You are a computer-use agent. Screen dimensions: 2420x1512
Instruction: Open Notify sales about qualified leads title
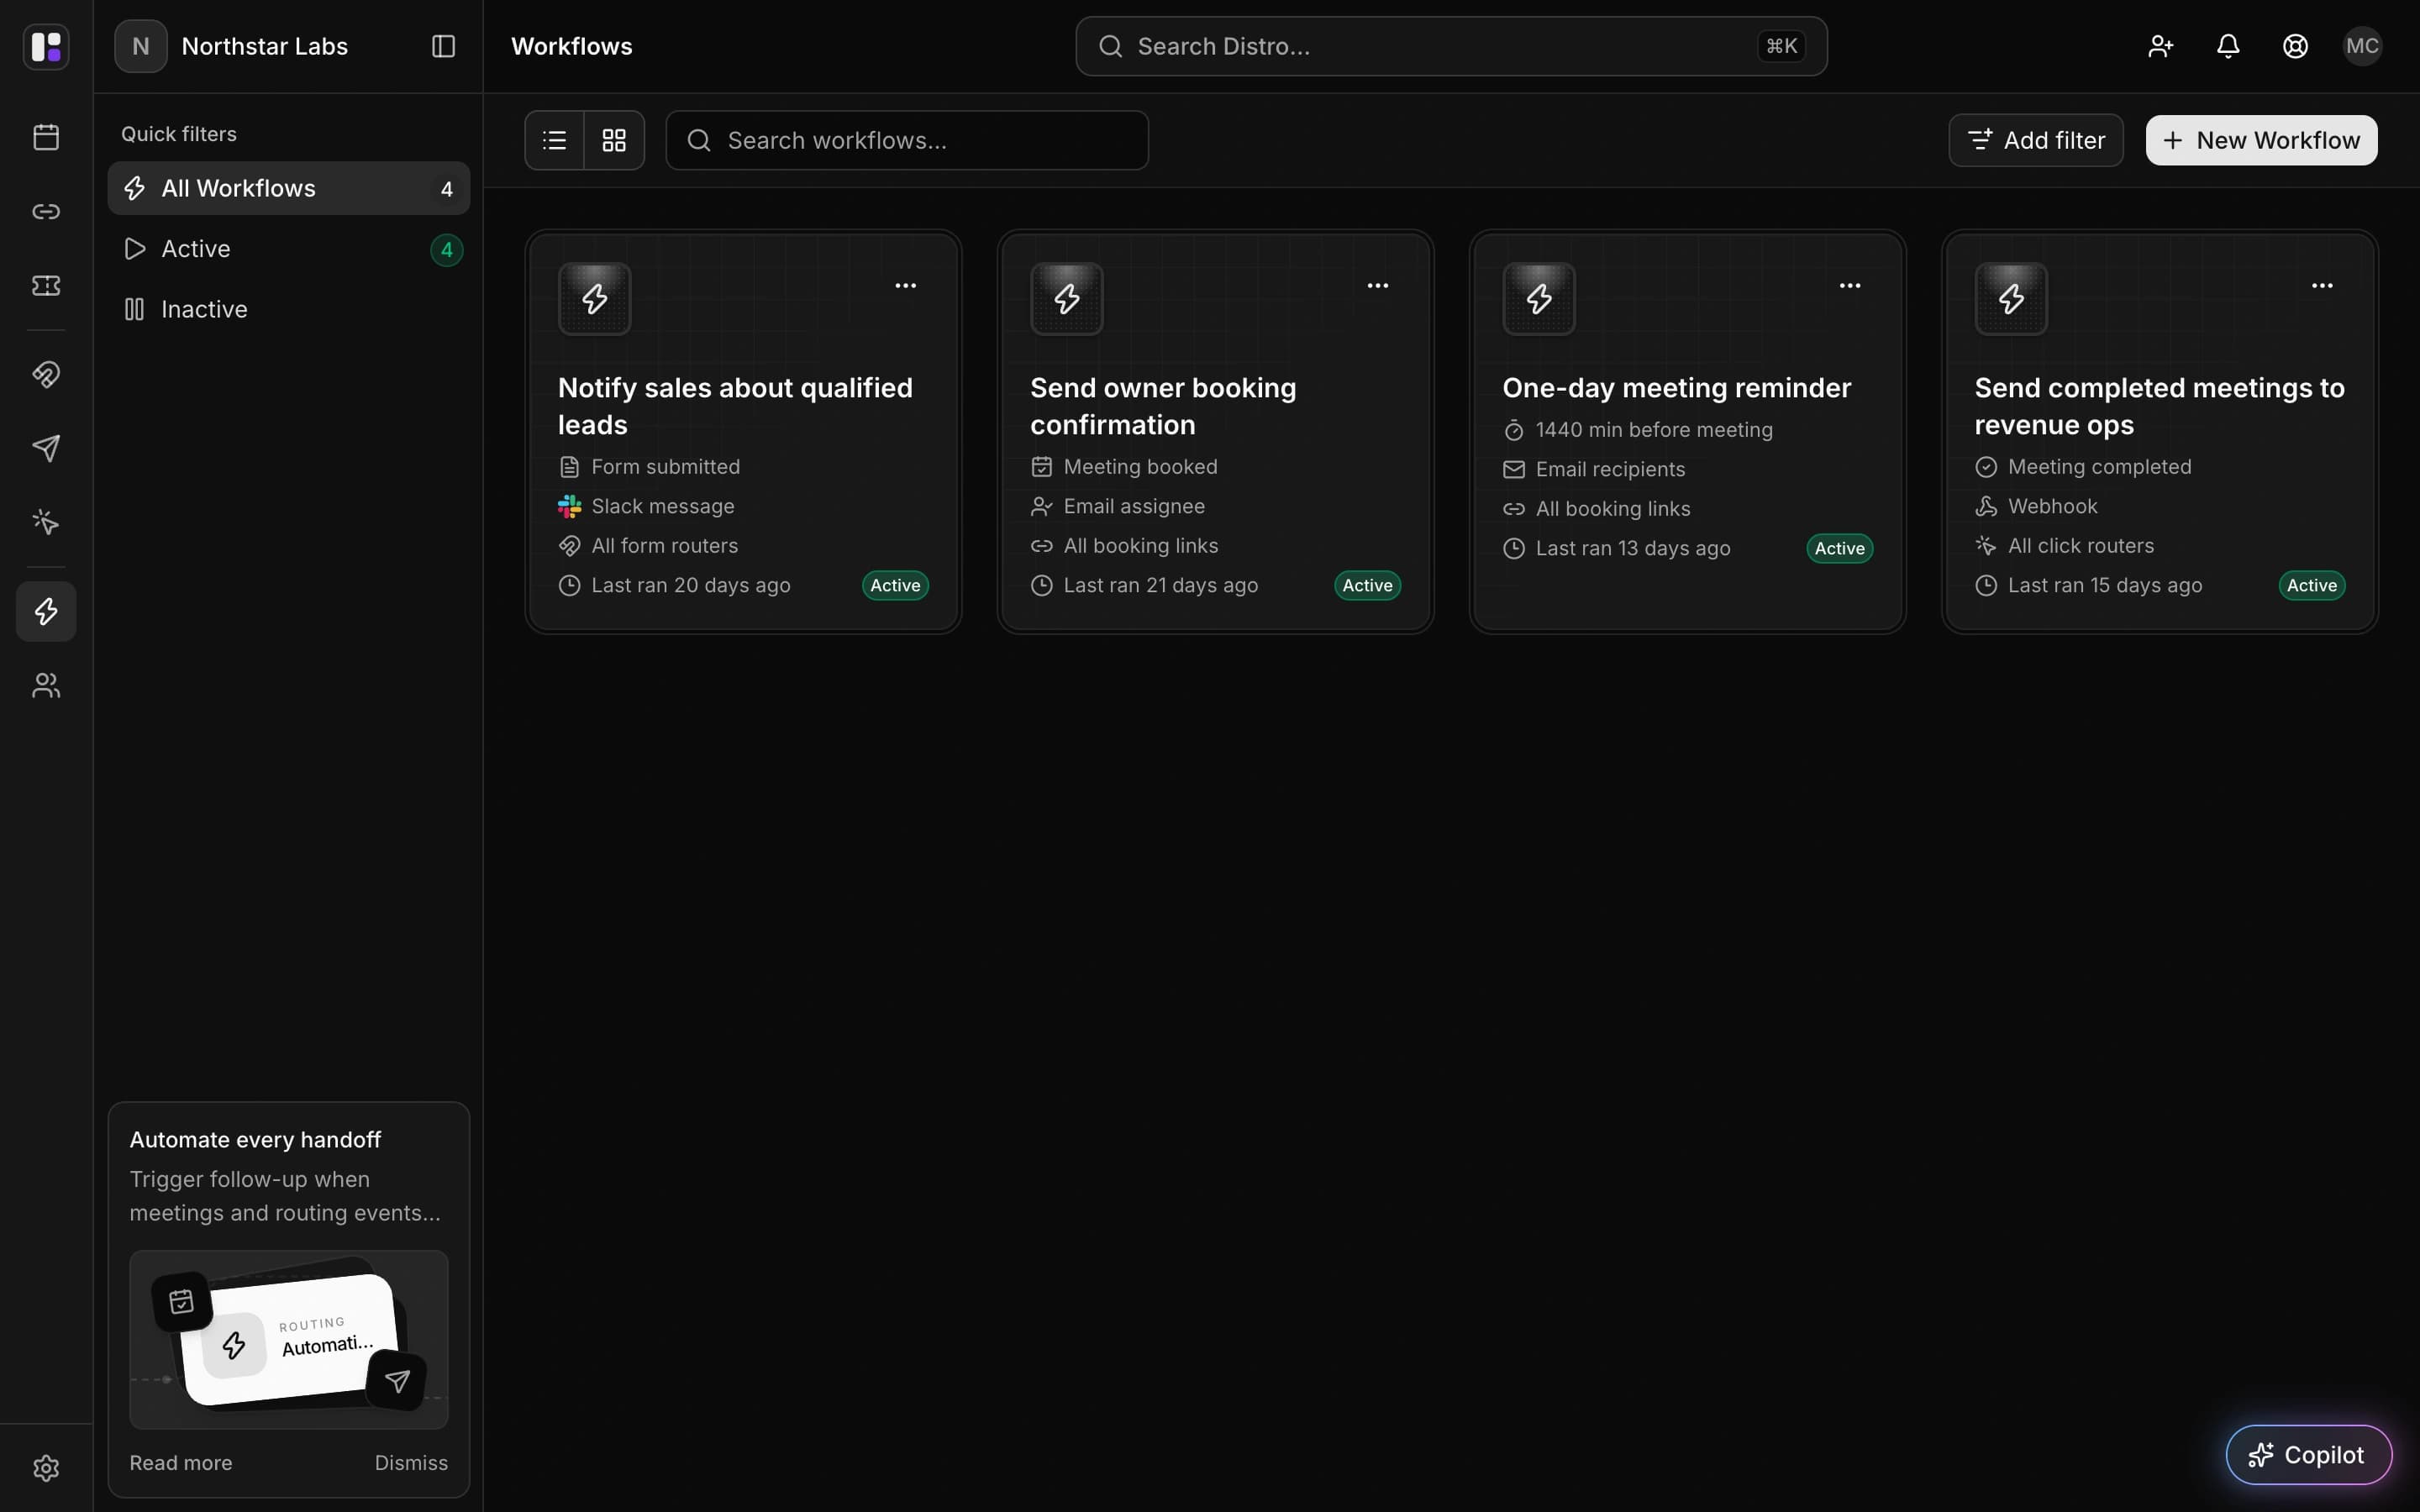click(735, 406)
